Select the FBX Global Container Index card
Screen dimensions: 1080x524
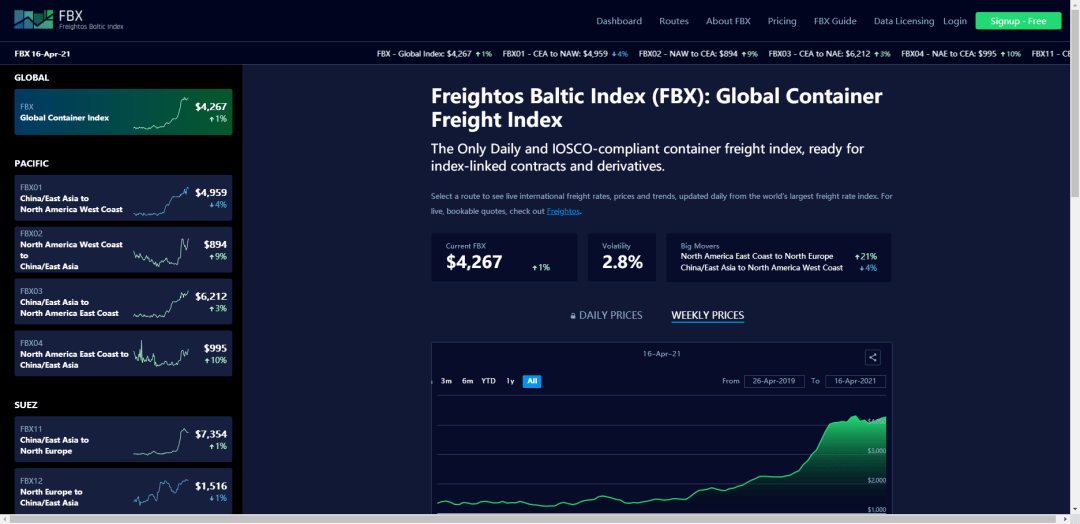(123, 112)
